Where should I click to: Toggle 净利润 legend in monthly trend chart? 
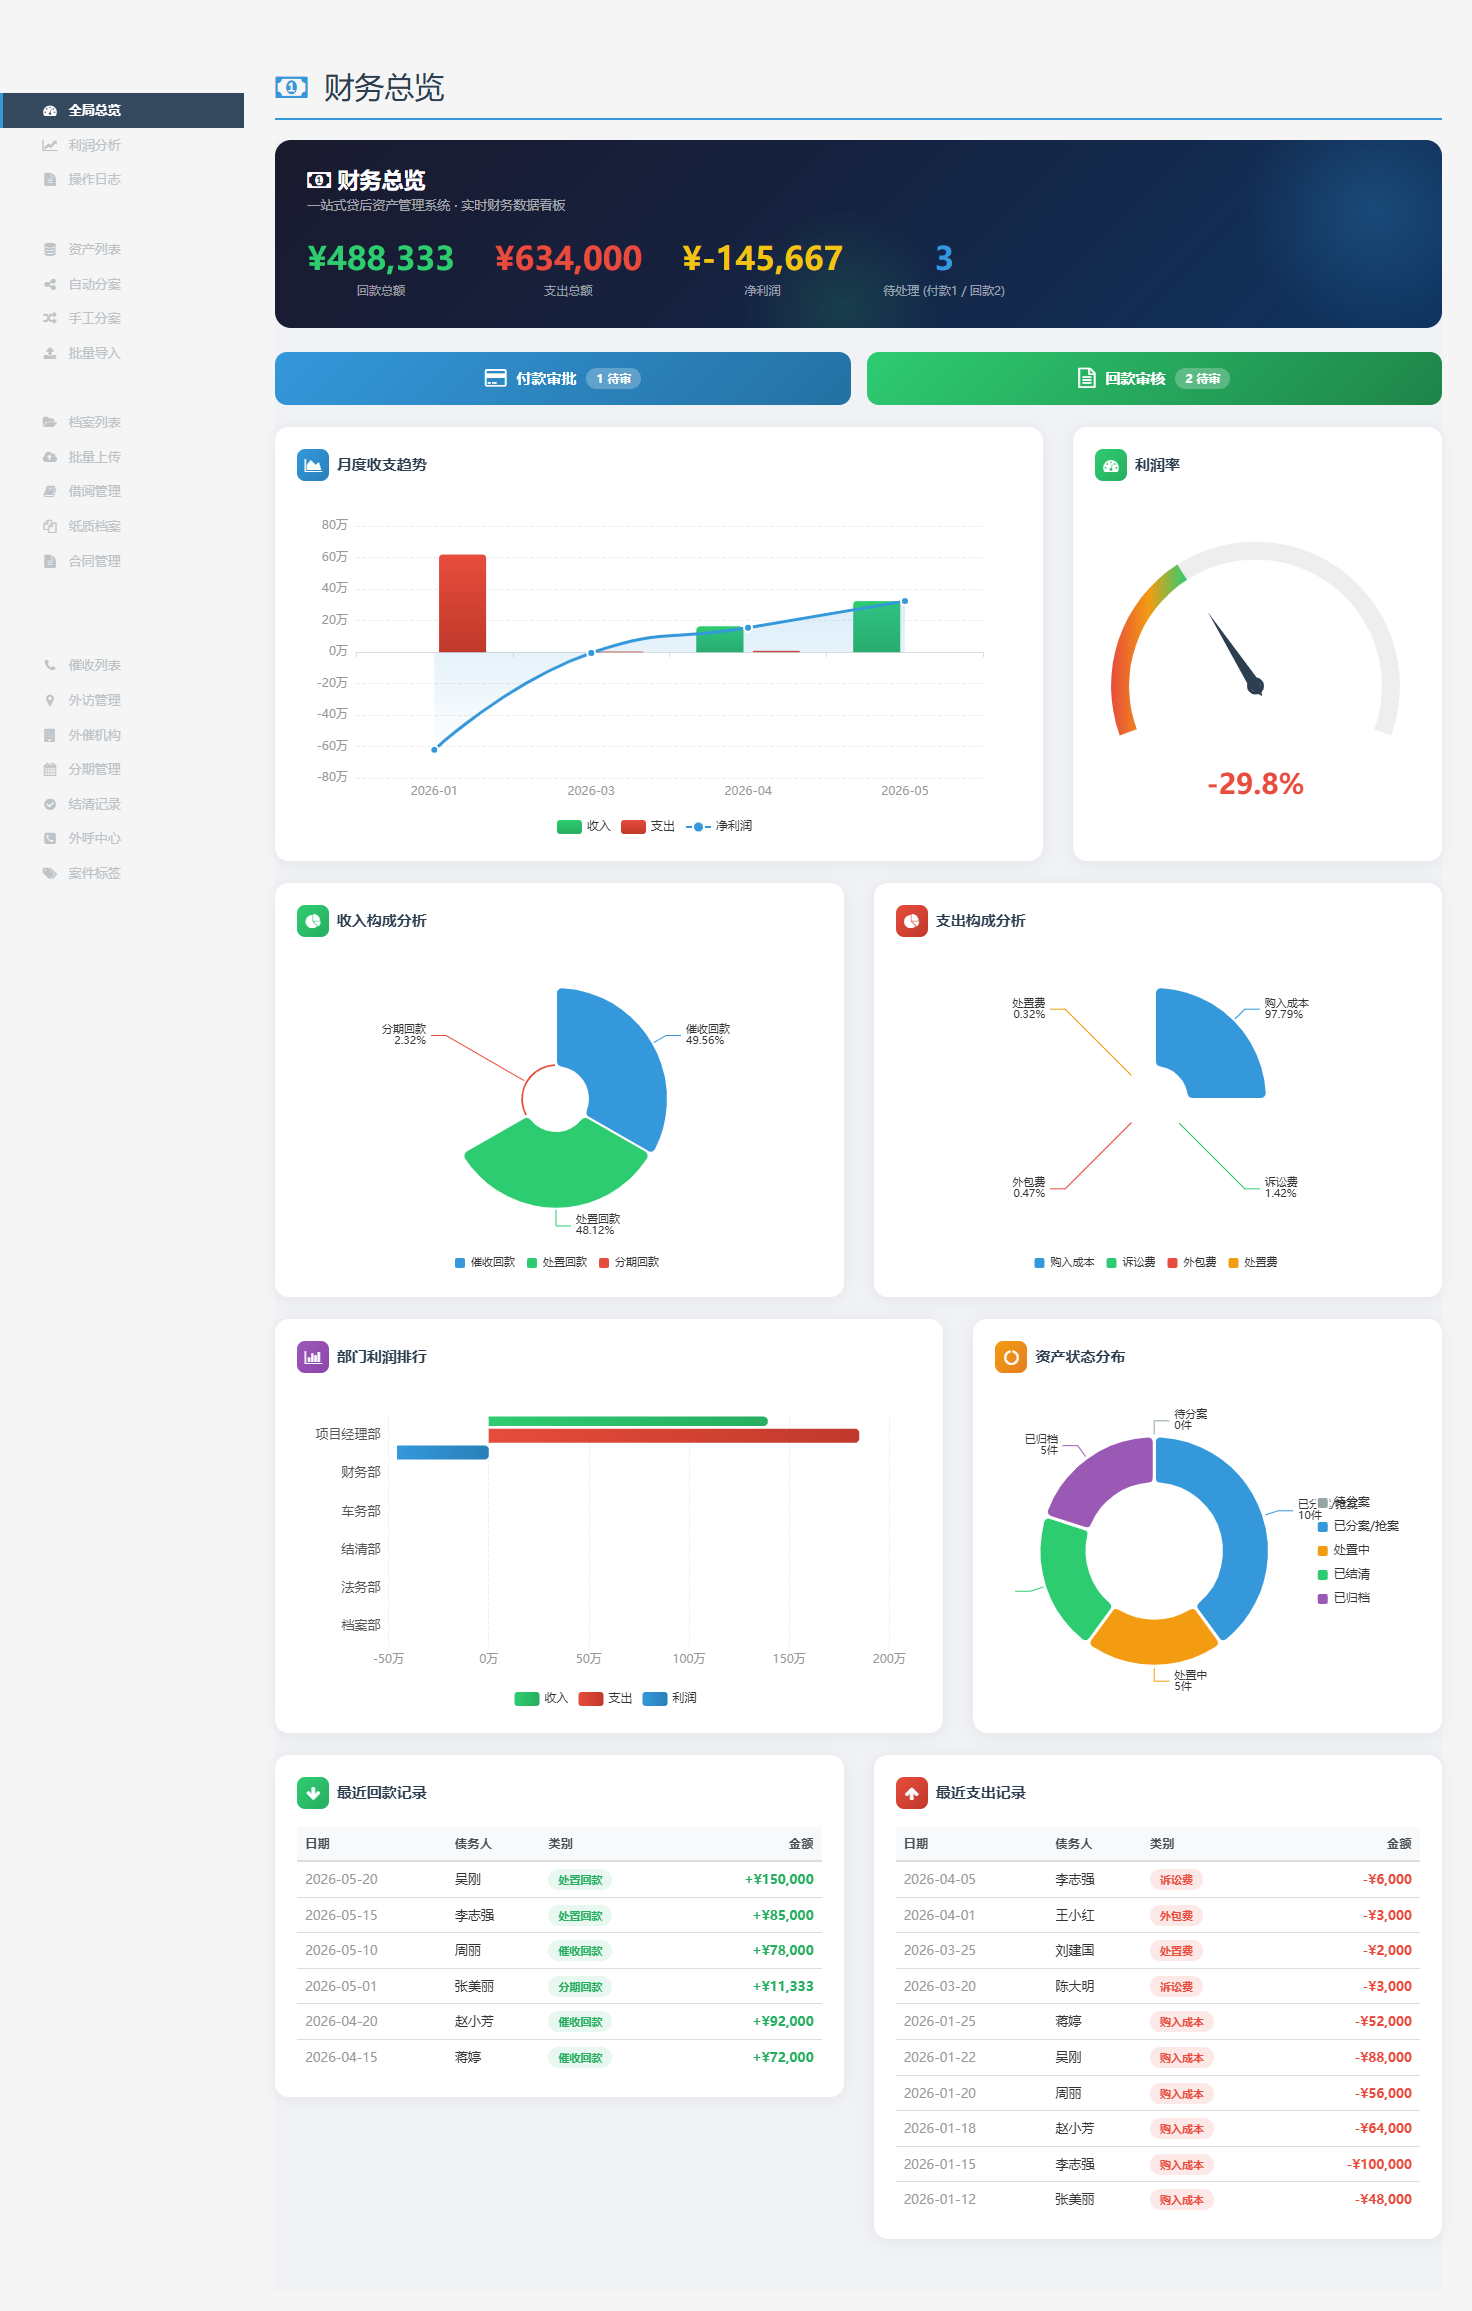pyautogui.click(x=719, y=826)
